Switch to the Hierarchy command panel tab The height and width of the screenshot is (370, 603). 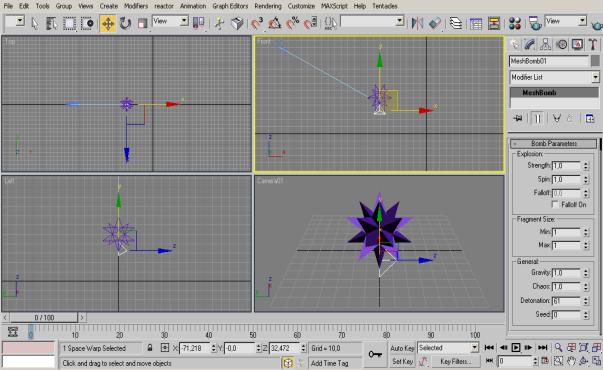(545, 45)
